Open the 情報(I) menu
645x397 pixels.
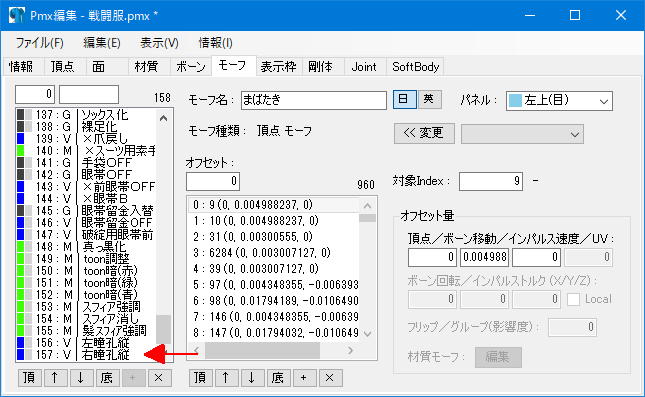(x=216, y=43)
